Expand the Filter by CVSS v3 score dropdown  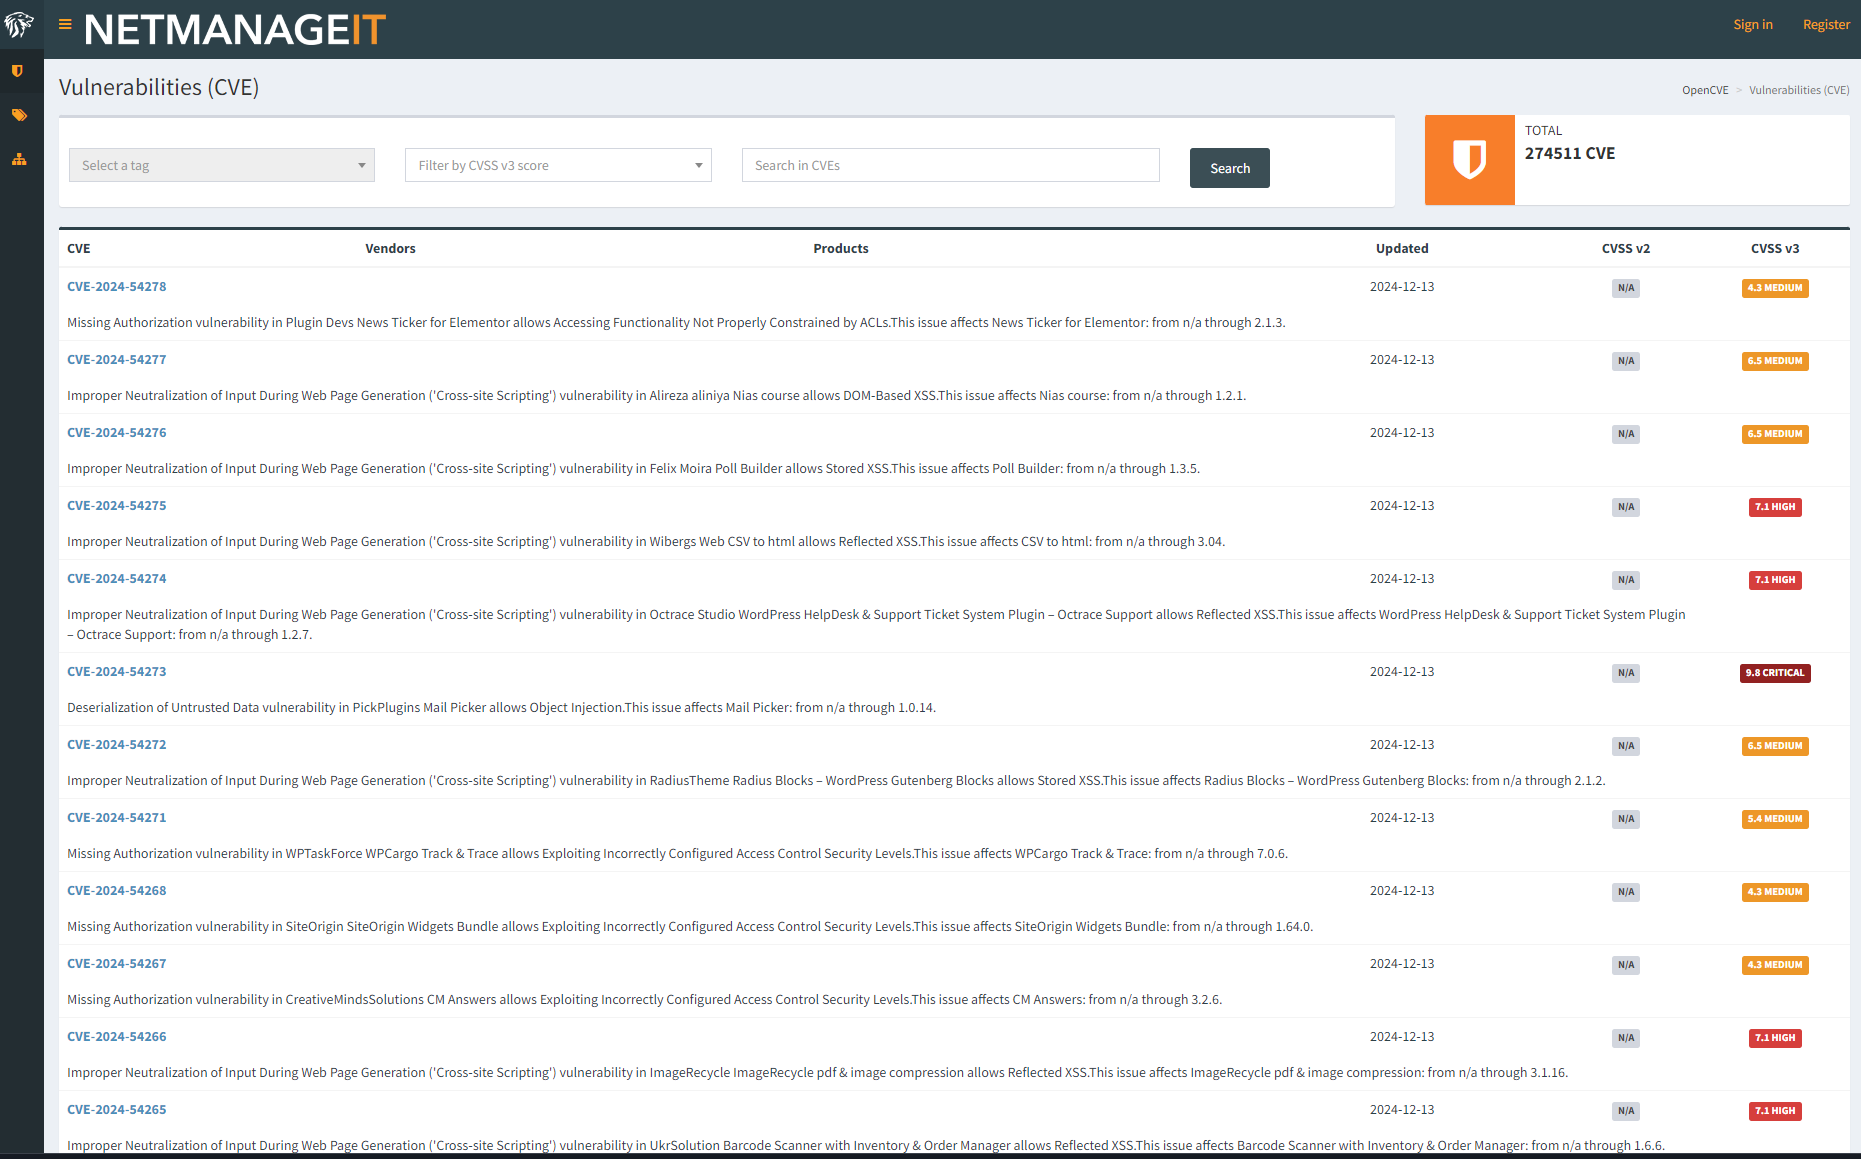point(558,165)
